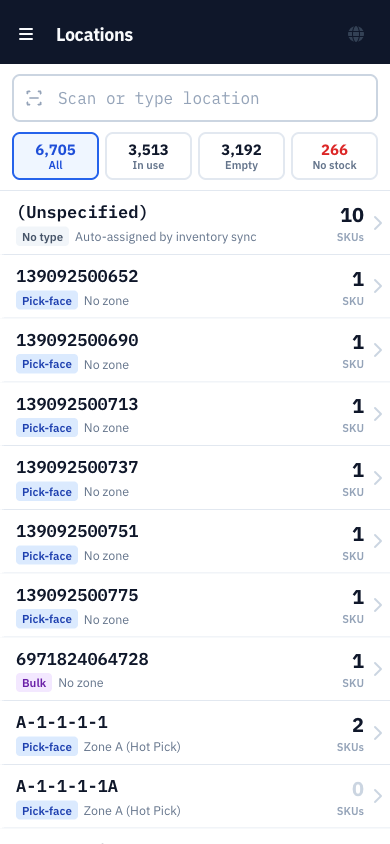Select the All 6,705 filter tab
Screen dimensions: 390x844
[55, 156]
